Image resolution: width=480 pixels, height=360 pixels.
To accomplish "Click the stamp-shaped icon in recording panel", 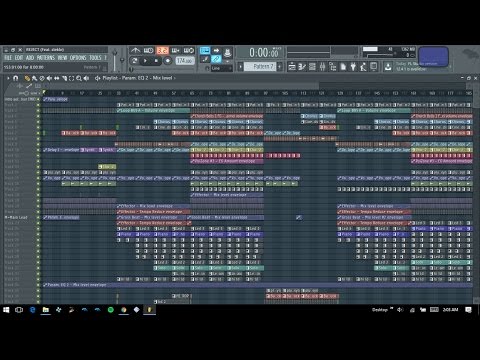I will tap(228, 52).
